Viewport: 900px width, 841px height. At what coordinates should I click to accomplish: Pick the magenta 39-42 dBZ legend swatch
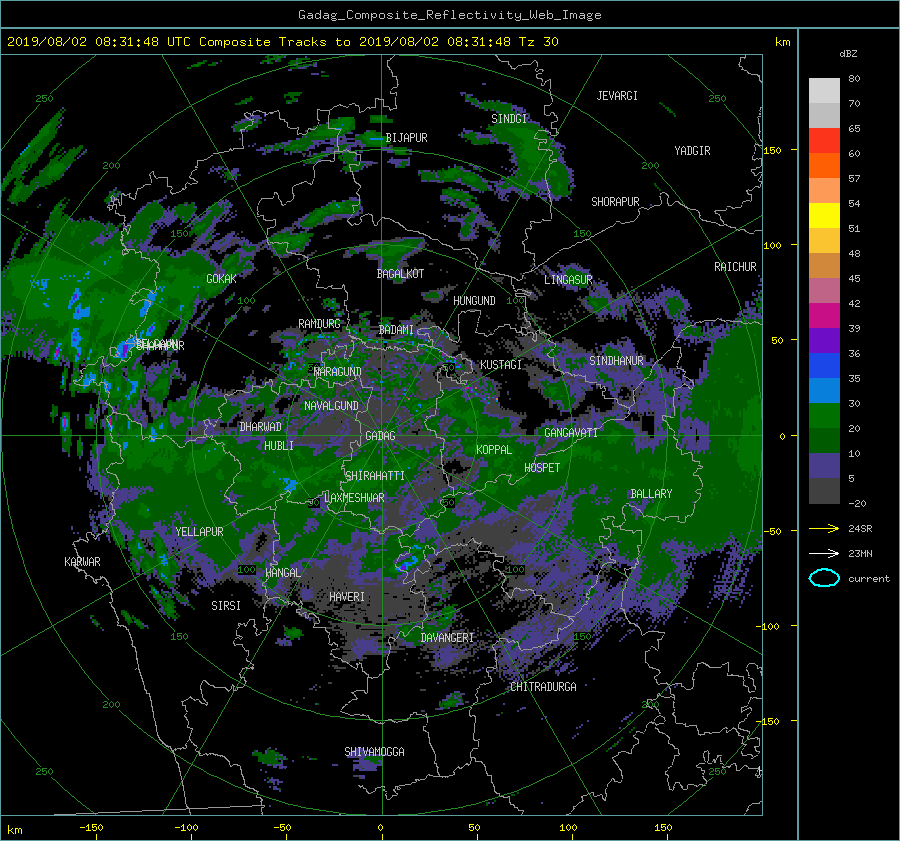tap(824, 316)
